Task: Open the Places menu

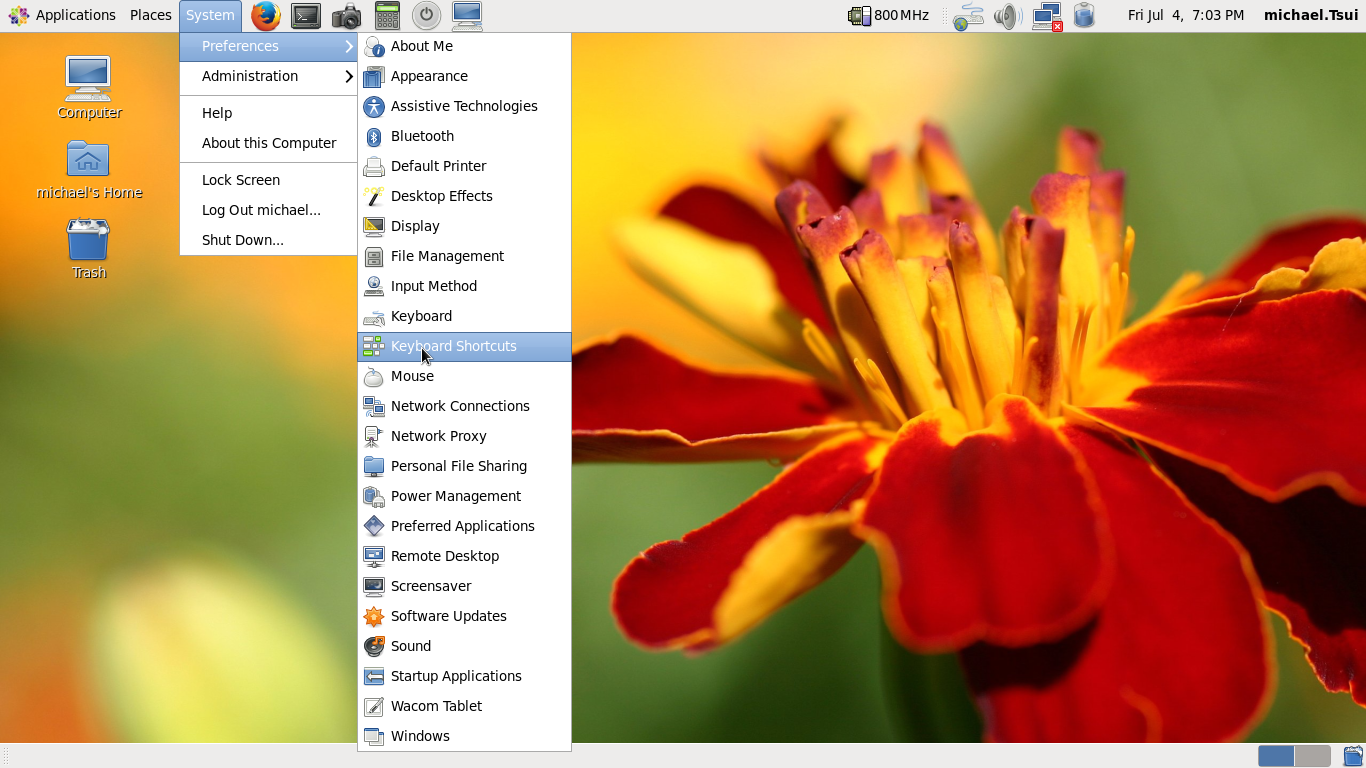Action: (x=150, y=15)
